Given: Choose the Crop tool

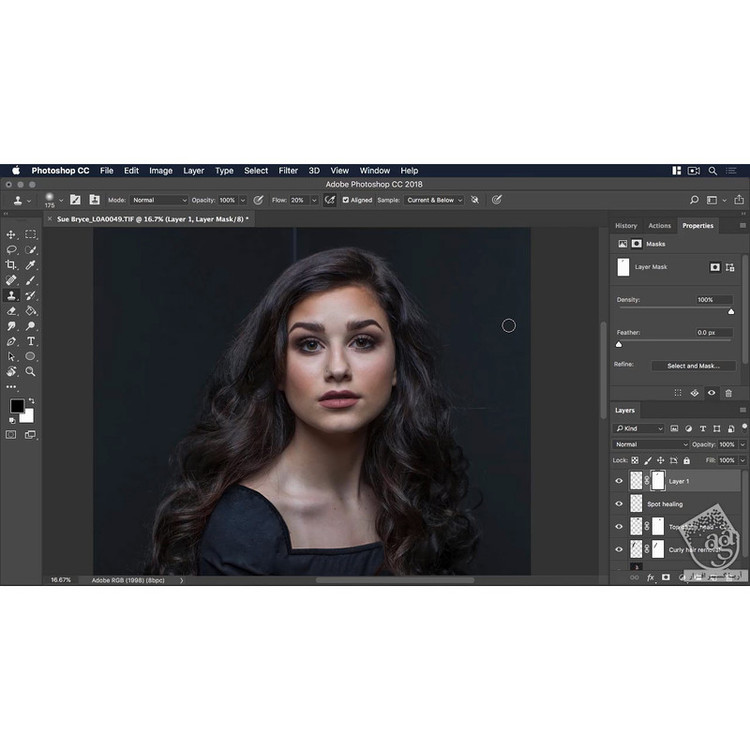Looking at the screenshot, I should pos(11,265).
